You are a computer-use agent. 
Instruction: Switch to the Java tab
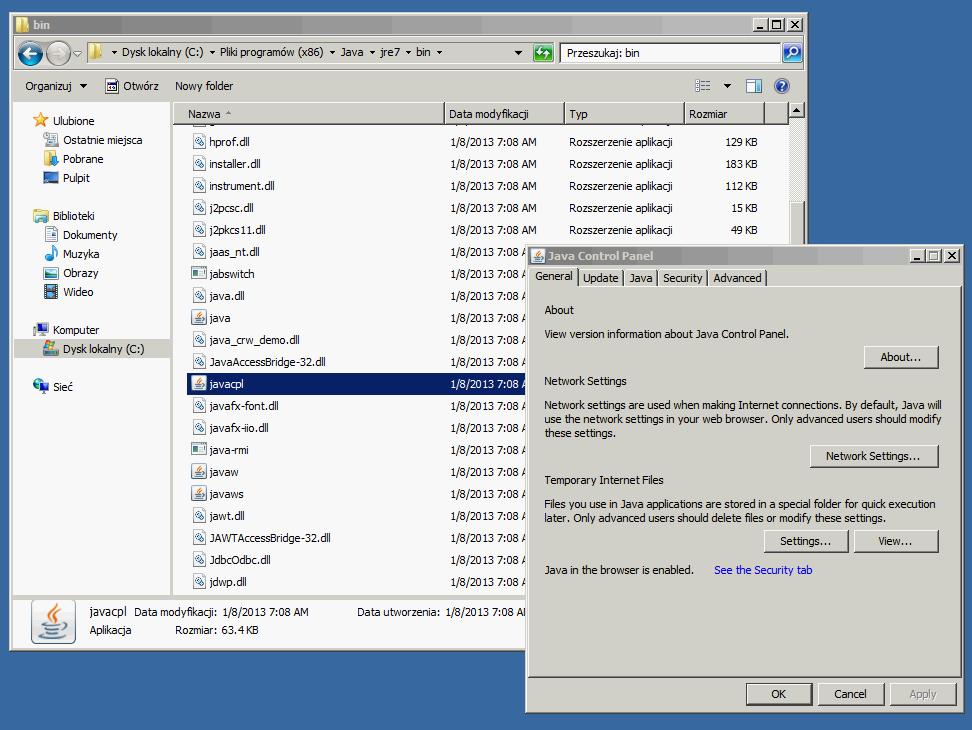coord(640,278)
